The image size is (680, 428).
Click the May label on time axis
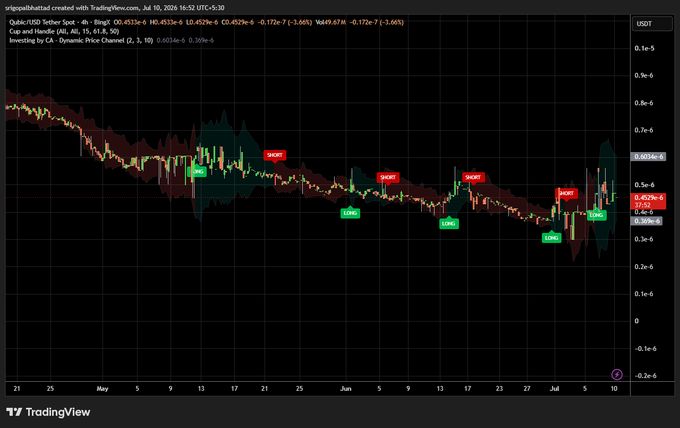point(102,389)
